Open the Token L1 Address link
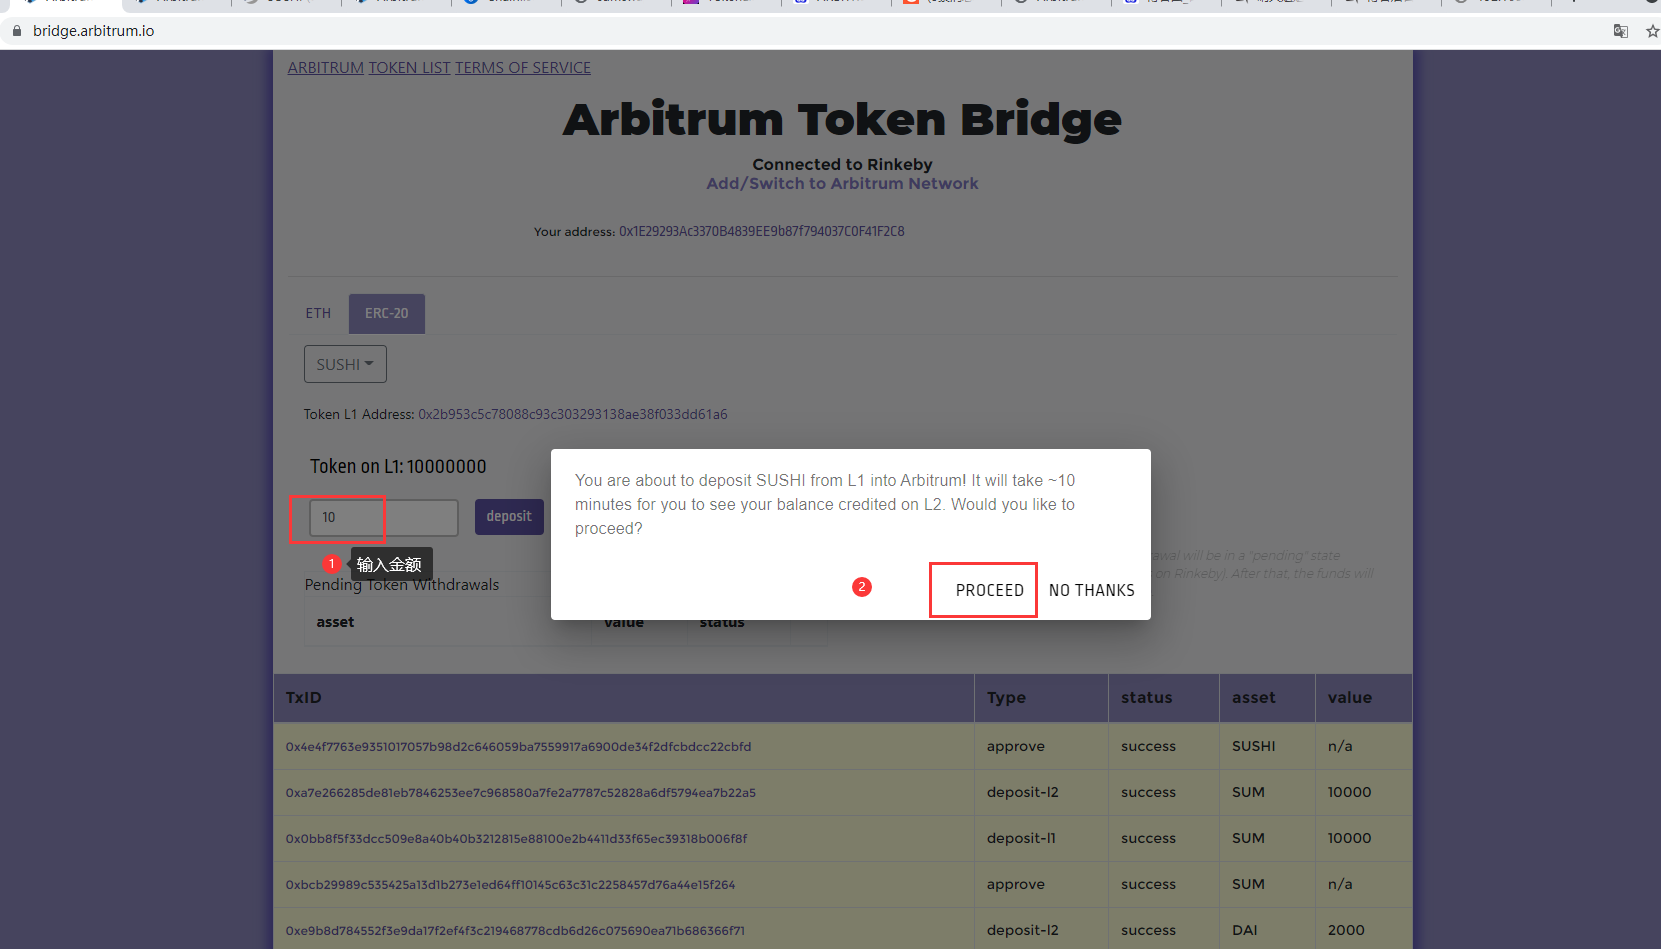1661x949 pixels. [573, 414]
